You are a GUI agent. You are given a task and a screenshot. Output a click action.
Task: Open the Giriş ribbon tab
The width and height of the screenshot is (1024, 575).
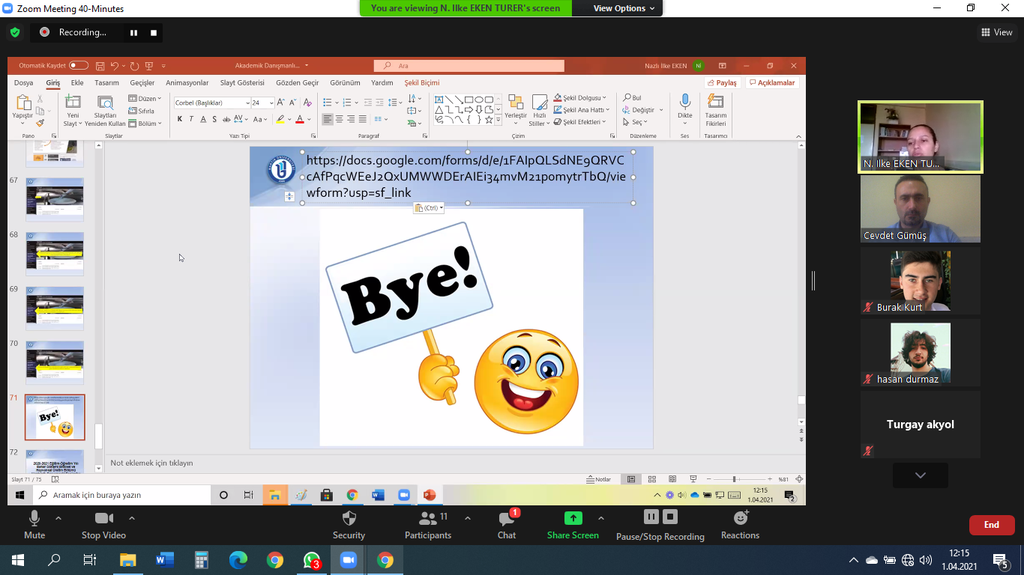(53, 83)
